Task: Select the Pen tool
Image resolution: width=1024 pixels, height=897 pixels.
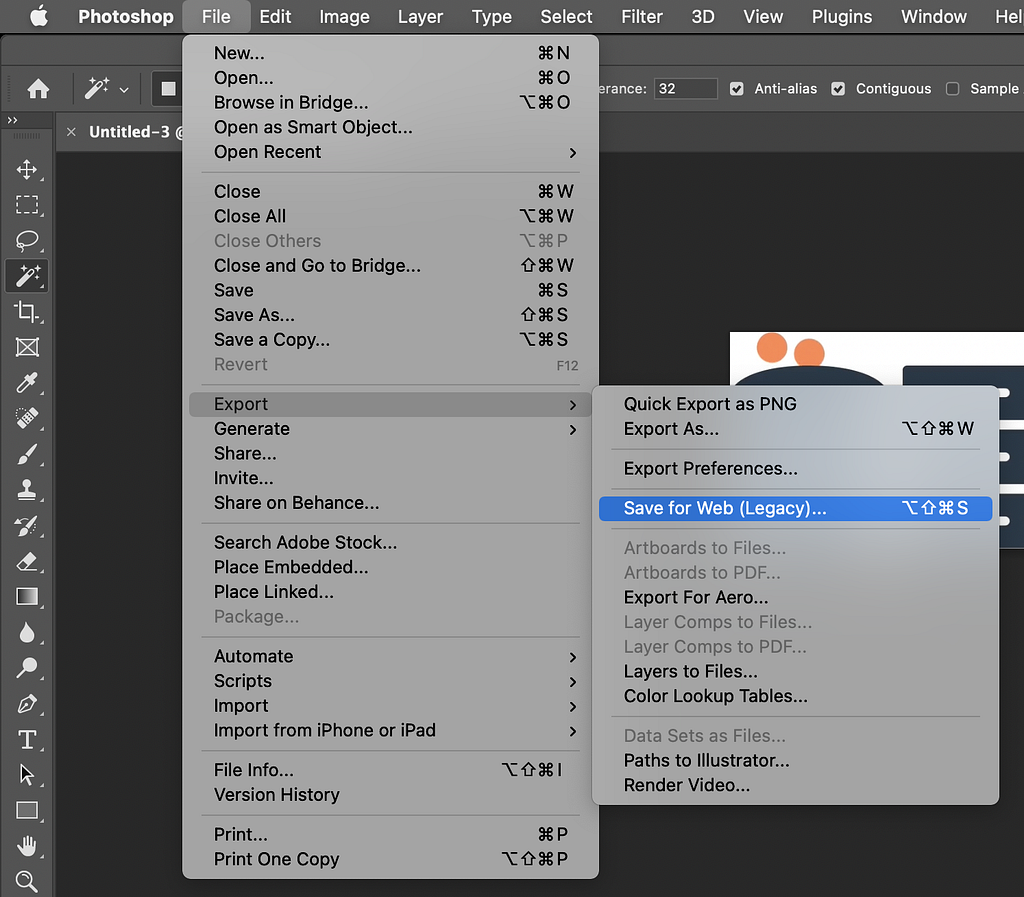Action: [x=27, y=704]
